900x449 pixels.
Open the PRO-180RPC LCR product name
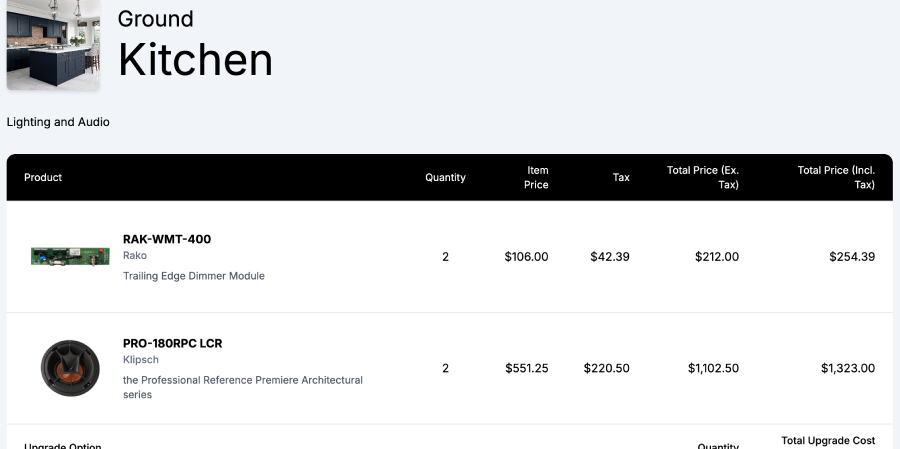coord(172,343)
